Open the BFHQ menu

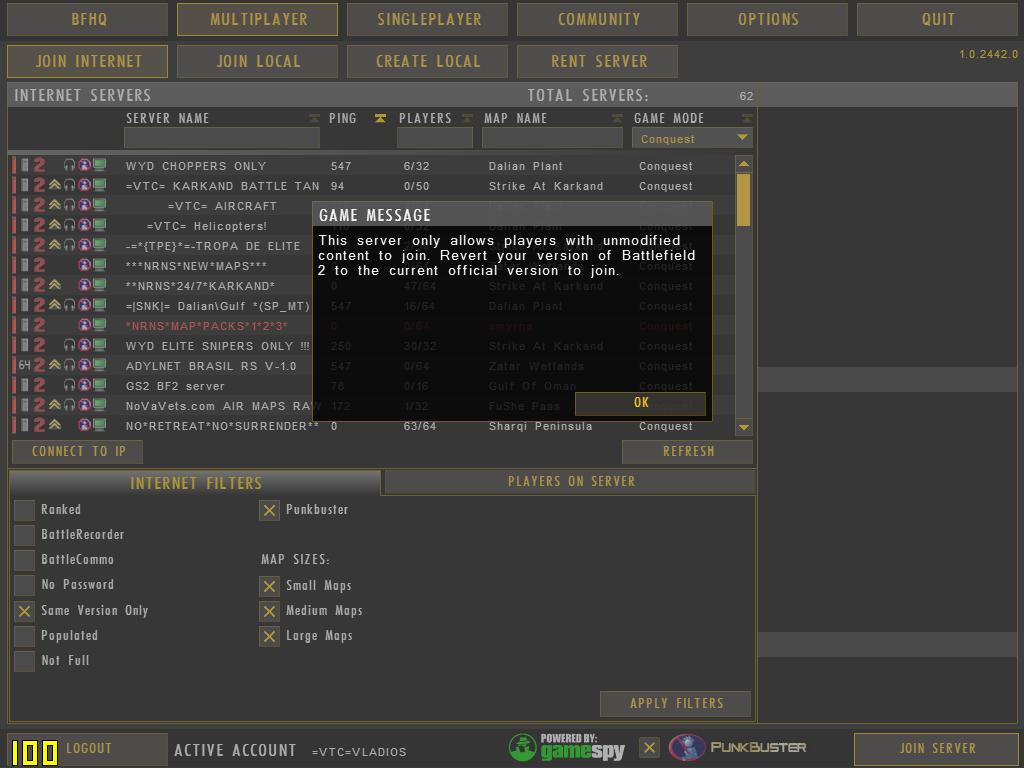[88, 20]
